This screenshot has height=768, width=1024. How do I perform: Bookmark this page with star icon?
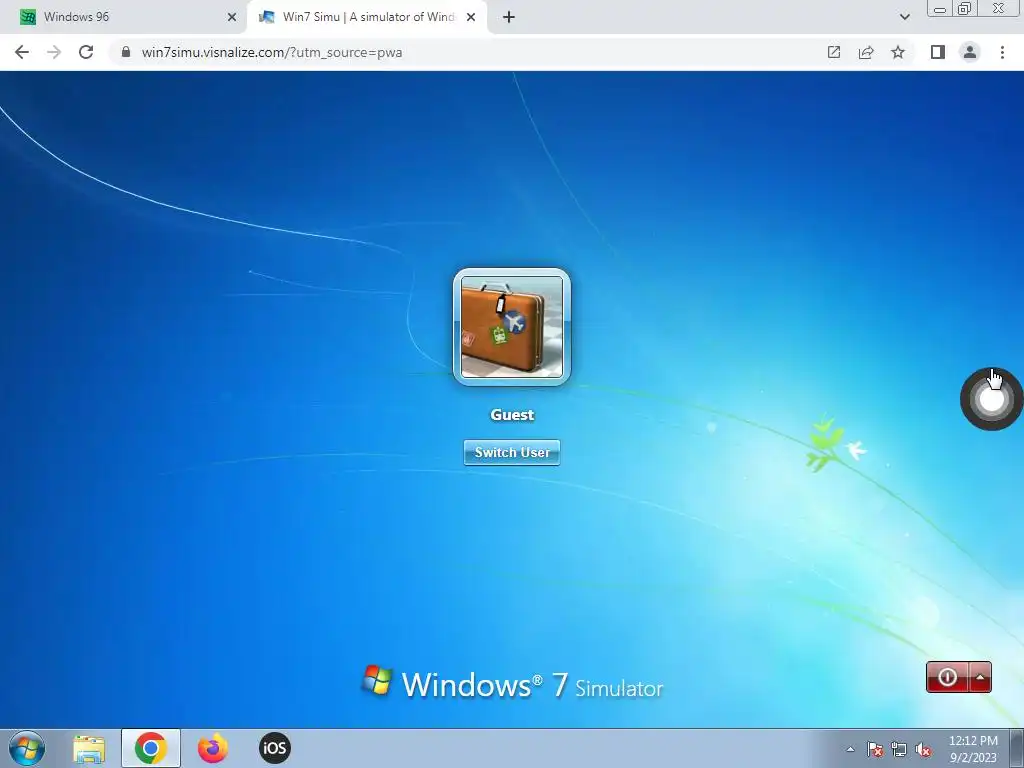click(898, 52)
